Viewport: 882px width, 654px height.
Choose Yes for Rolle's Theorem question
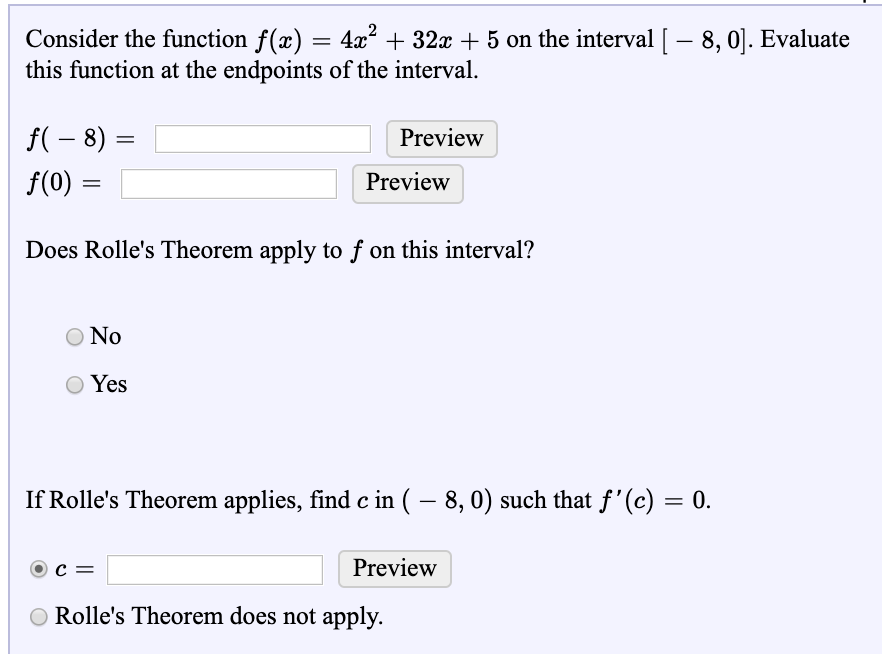pyautogui.click(x=73, y=383)
